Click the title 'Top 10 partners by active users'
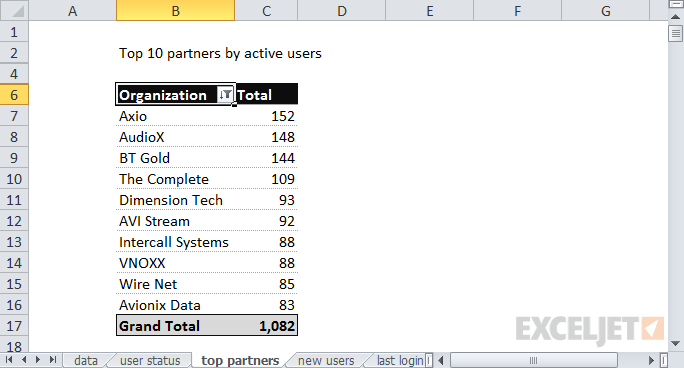Viewport: 684px width, 368px height. click(x=220, y=53)
